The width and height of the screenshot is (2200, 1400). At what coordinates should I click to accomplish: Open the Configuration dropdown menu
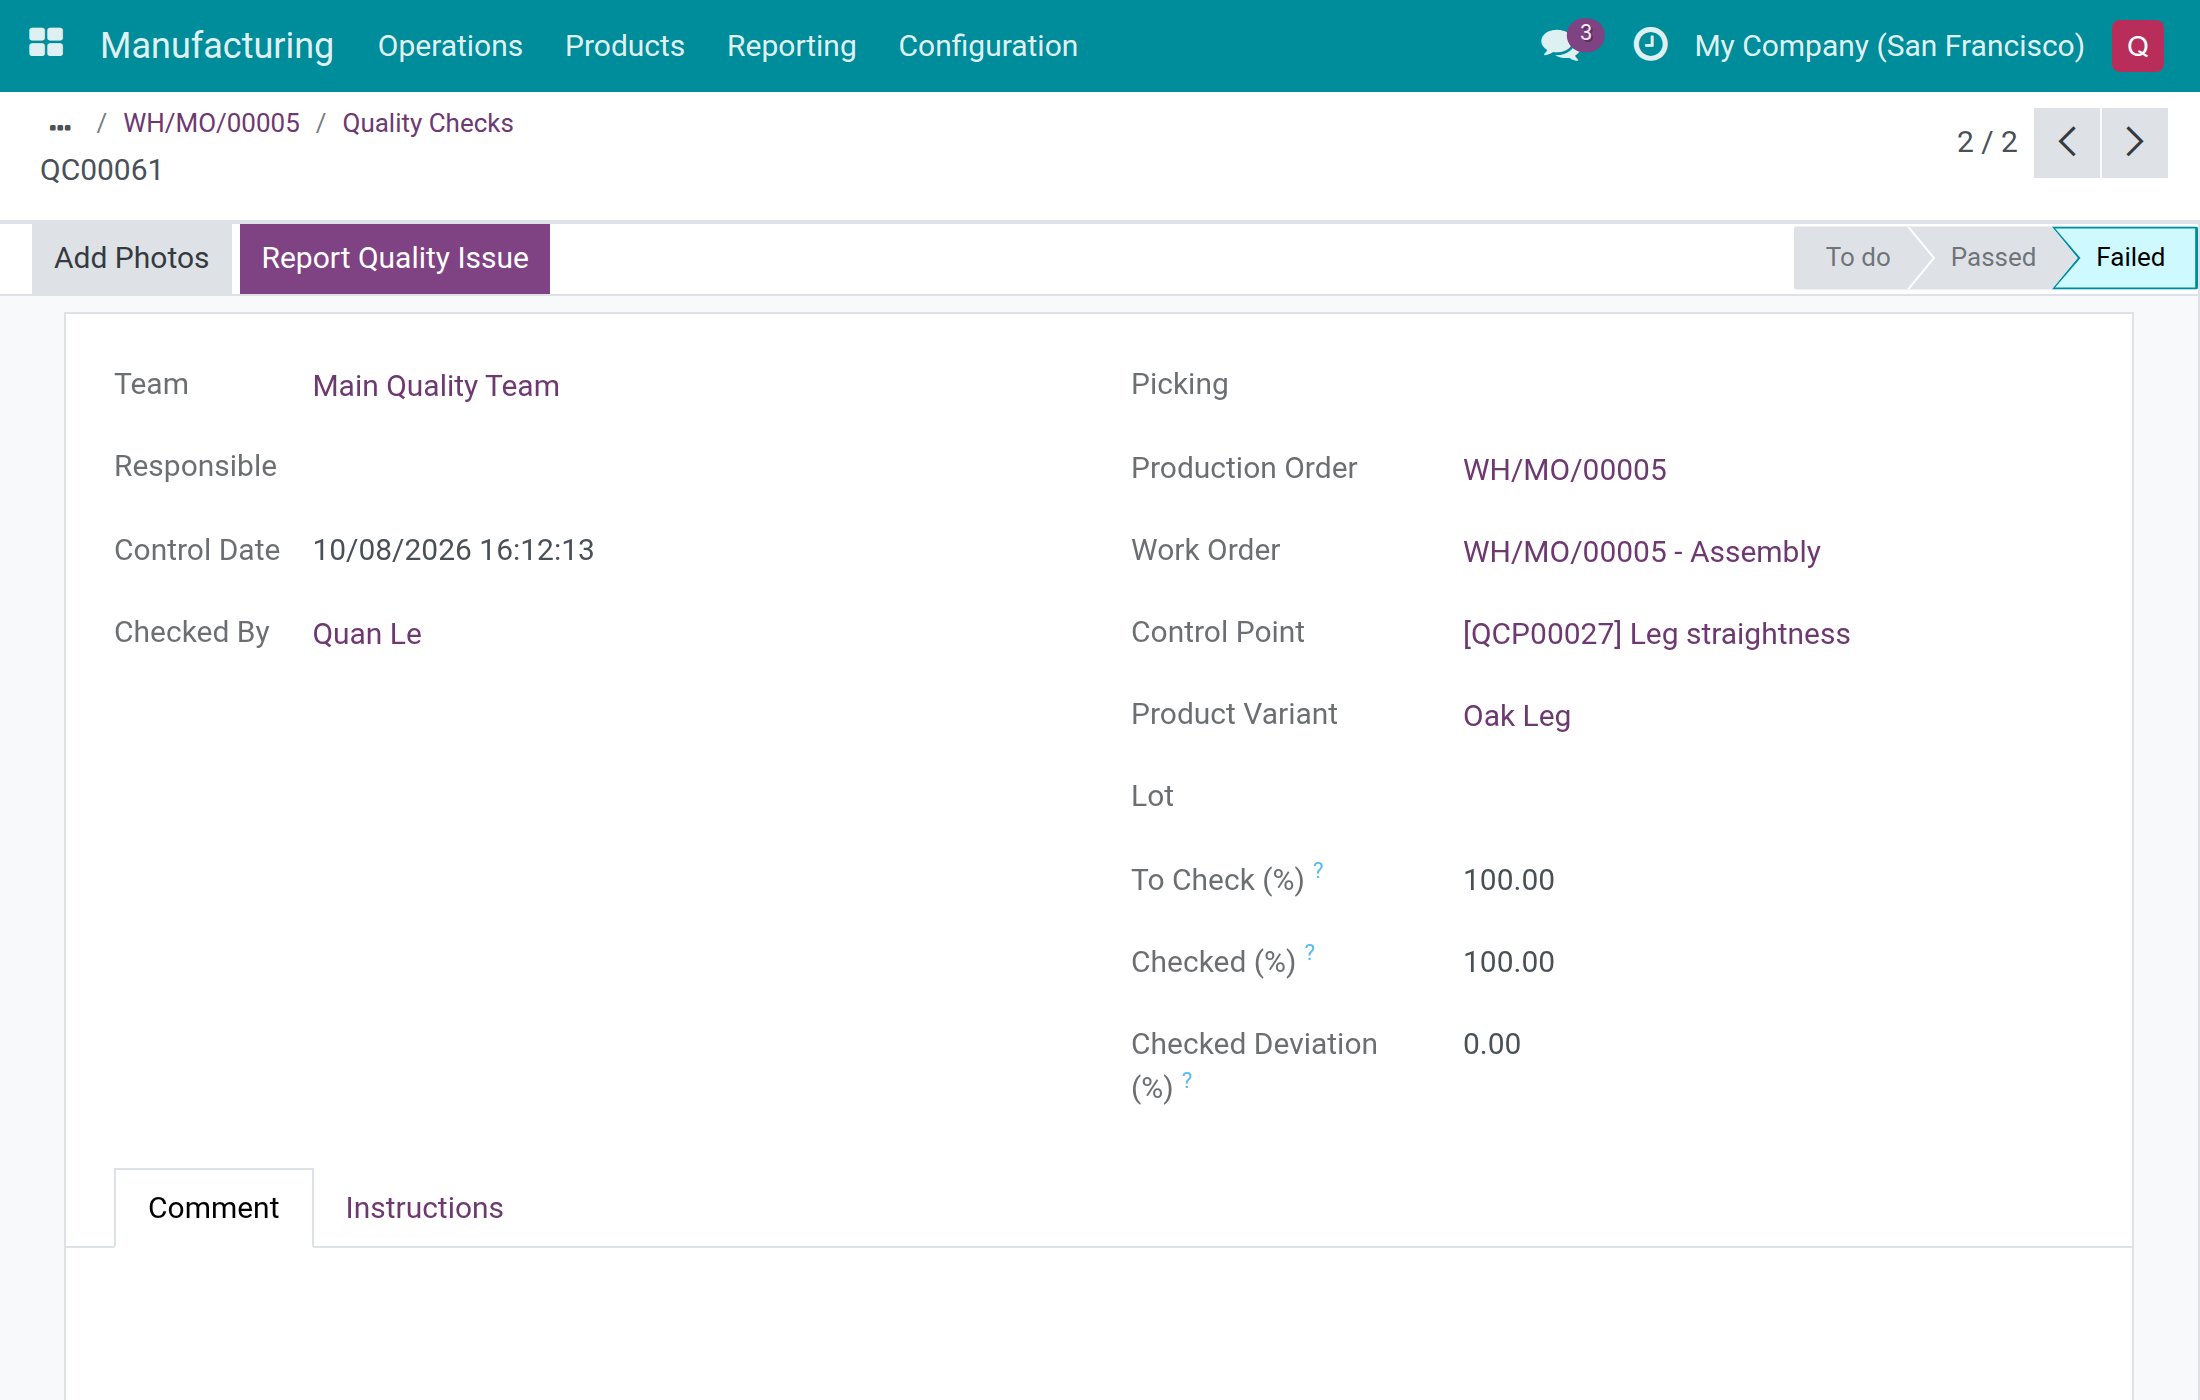[x=988, y=46]
